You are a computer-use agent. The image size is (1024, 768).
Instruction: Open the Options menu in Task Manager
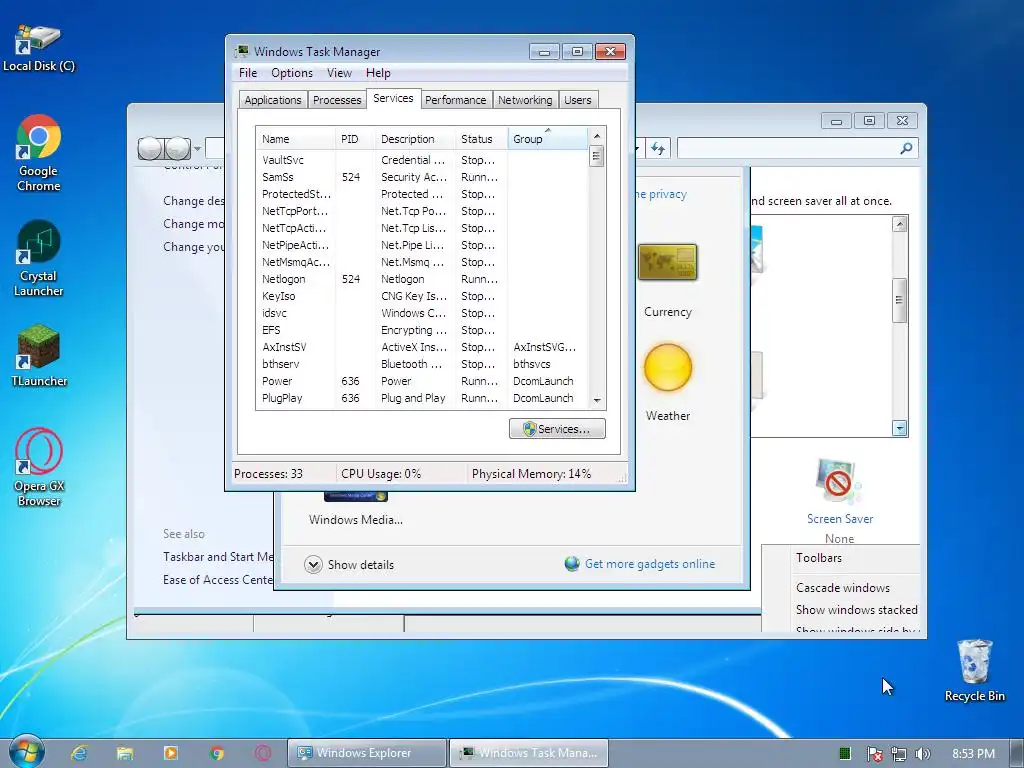click(292, 72)
